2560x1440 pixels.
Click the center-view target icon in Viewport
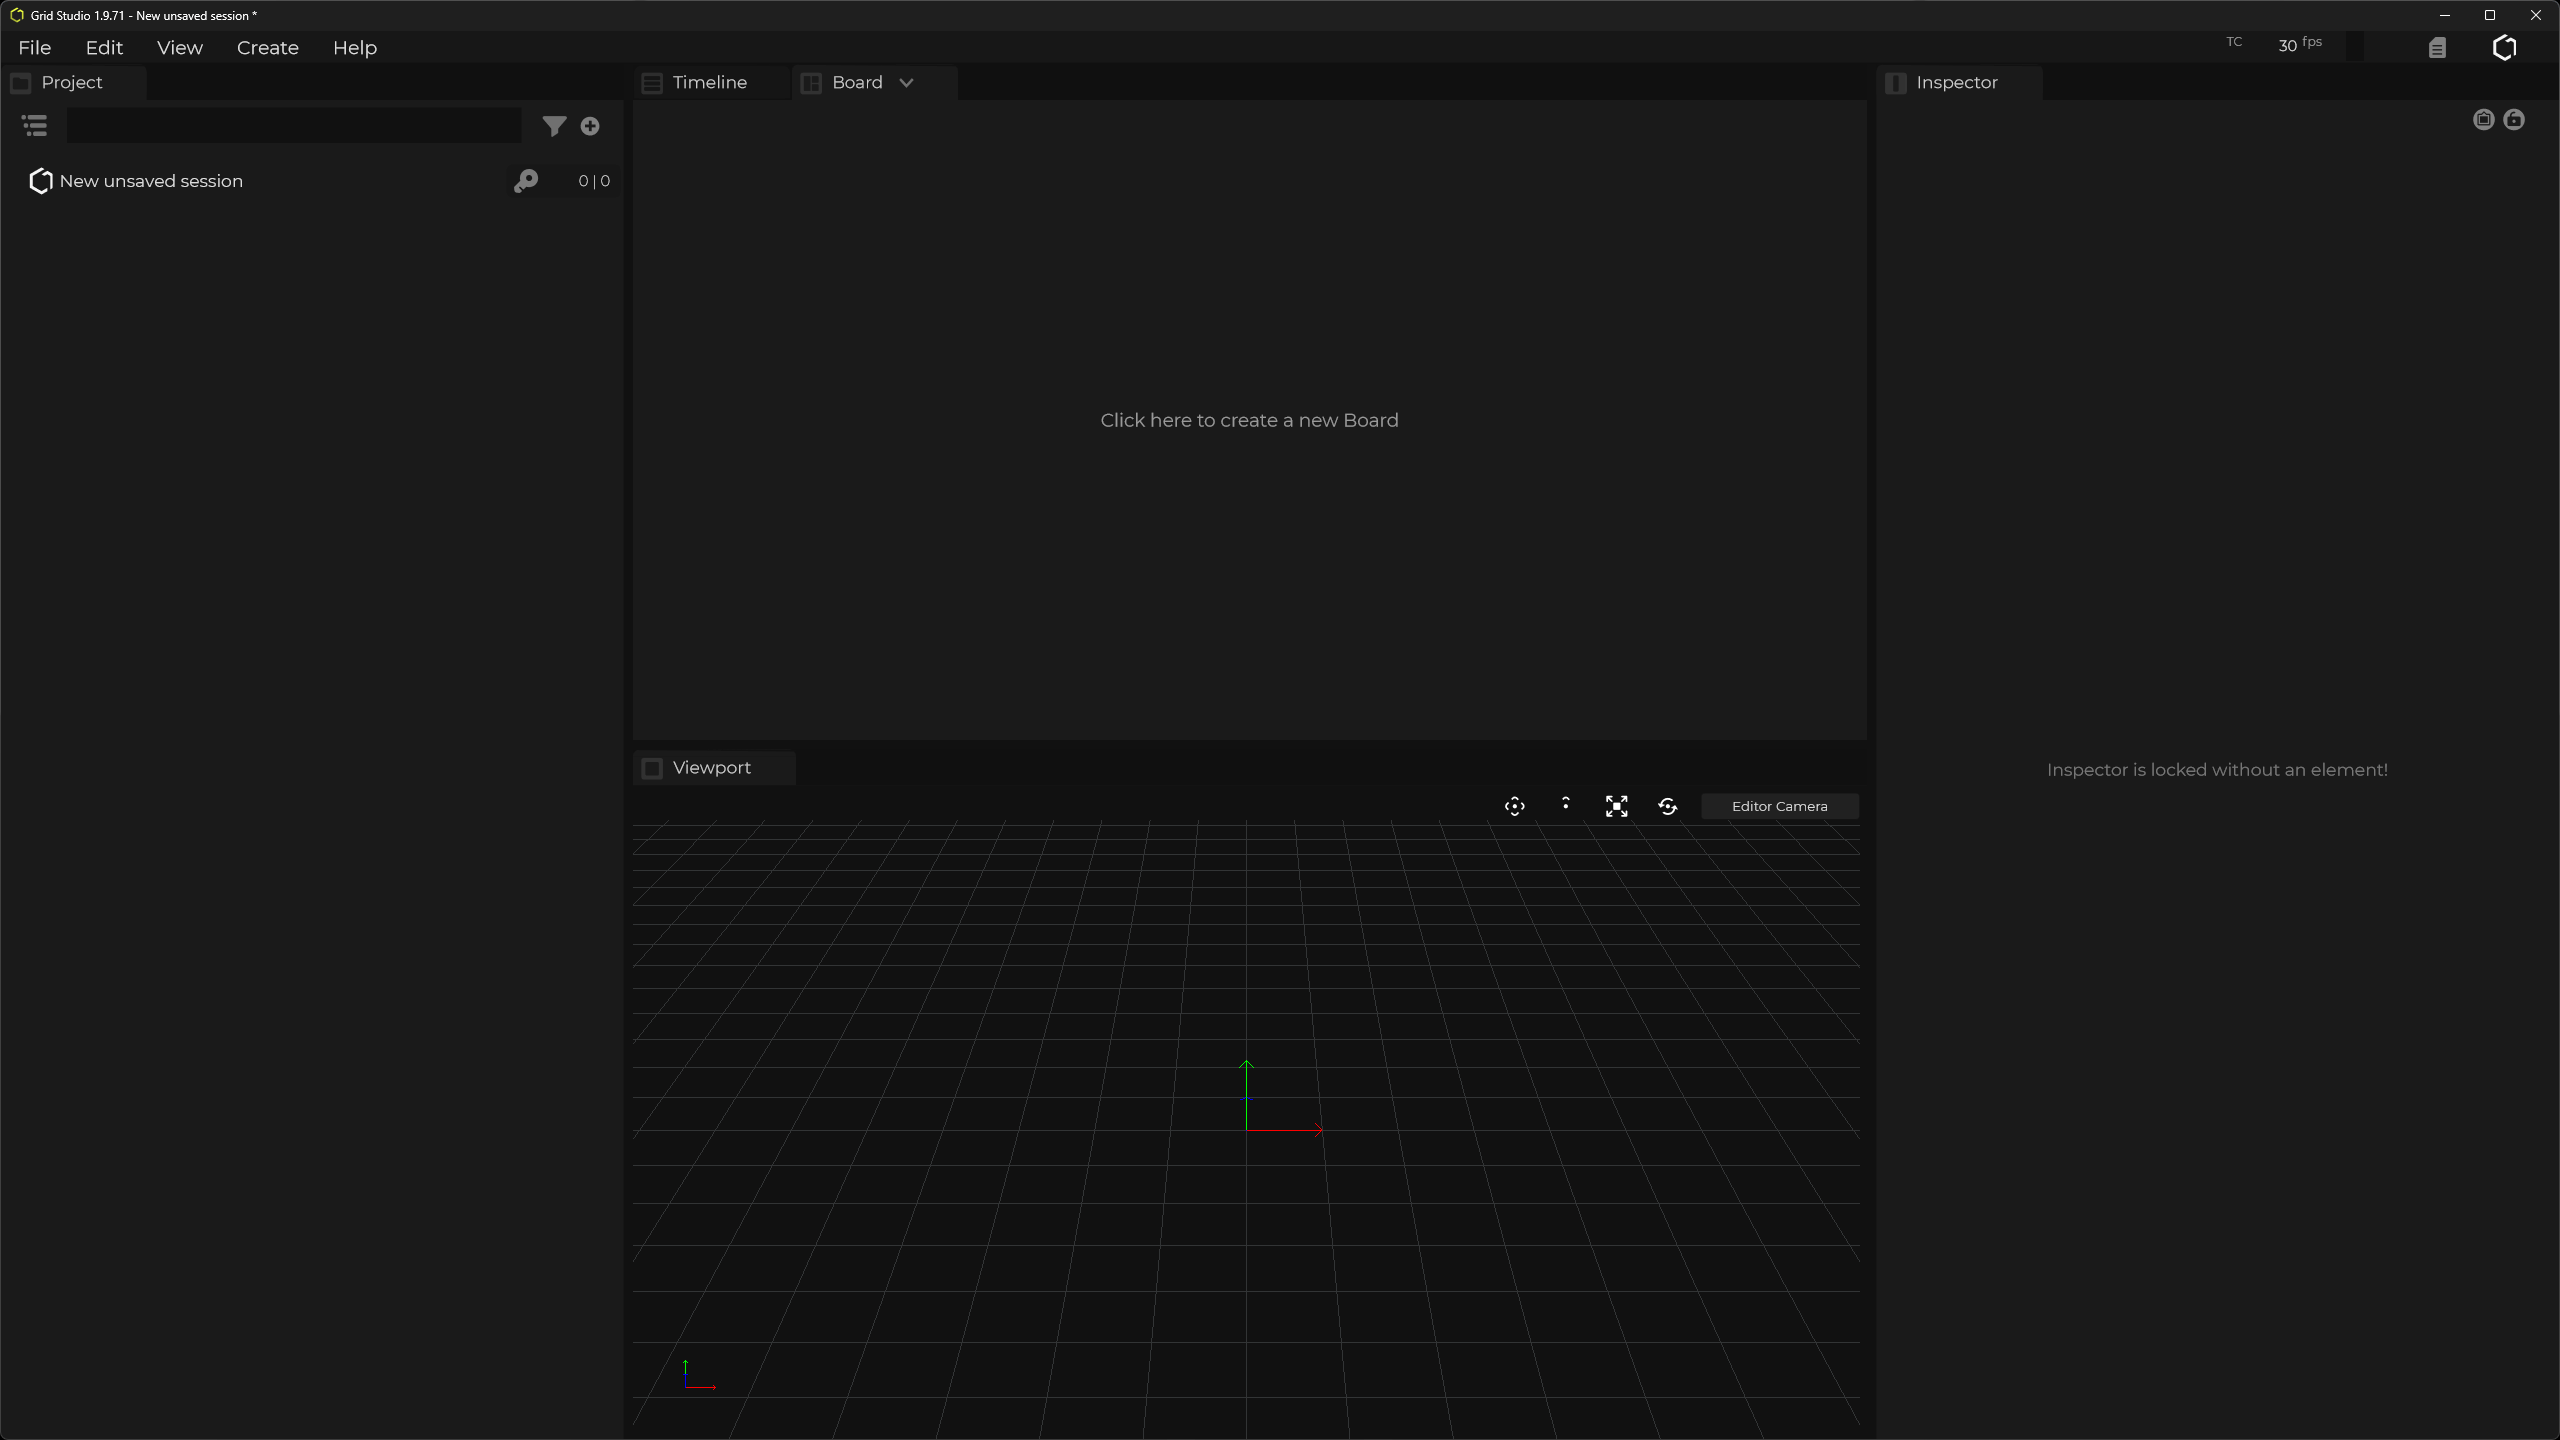point(1515,807)
